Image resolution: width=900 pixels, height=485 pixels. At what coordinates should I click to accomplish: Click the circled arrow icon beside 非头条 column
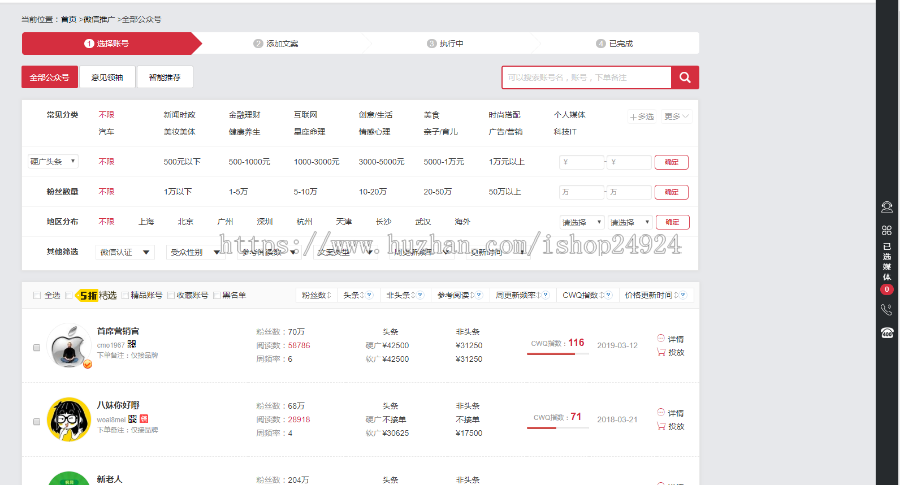[x=421, y=295]
